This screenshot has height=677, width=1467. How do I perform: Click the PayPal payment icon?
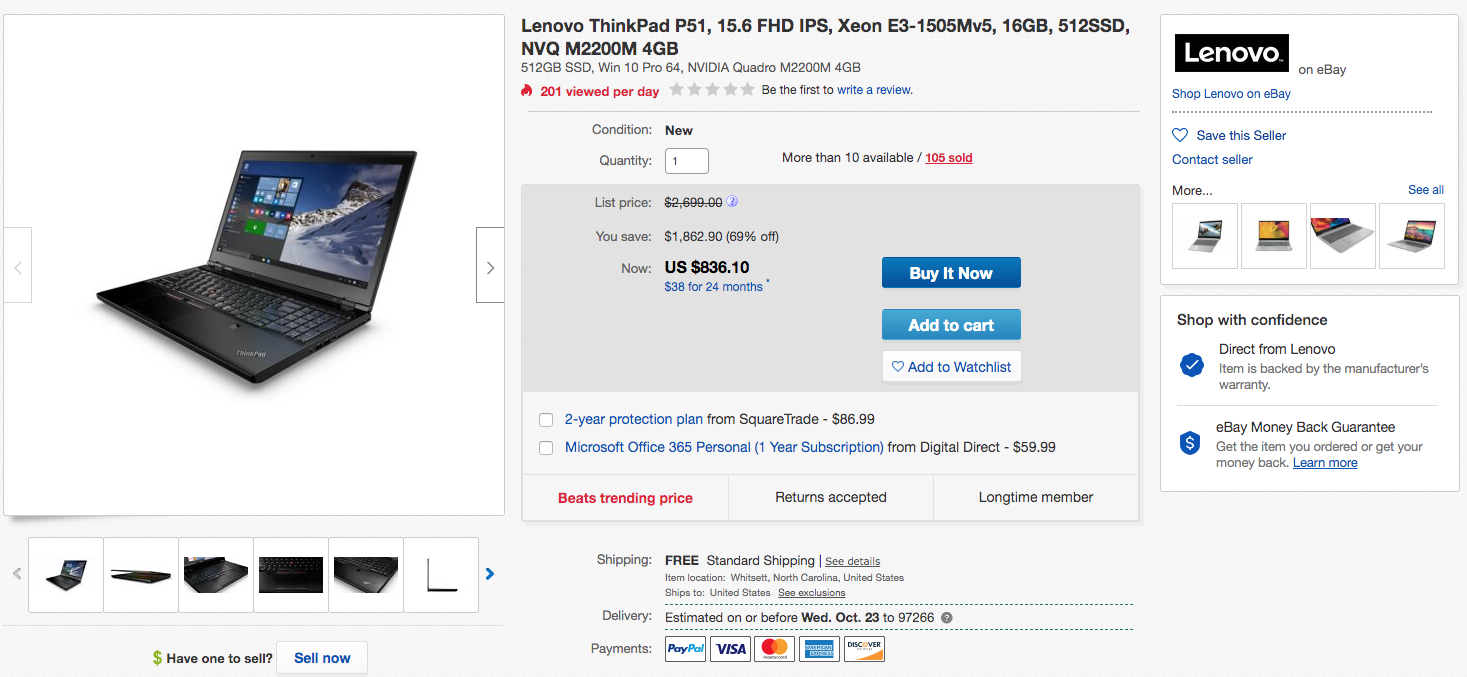686,649
